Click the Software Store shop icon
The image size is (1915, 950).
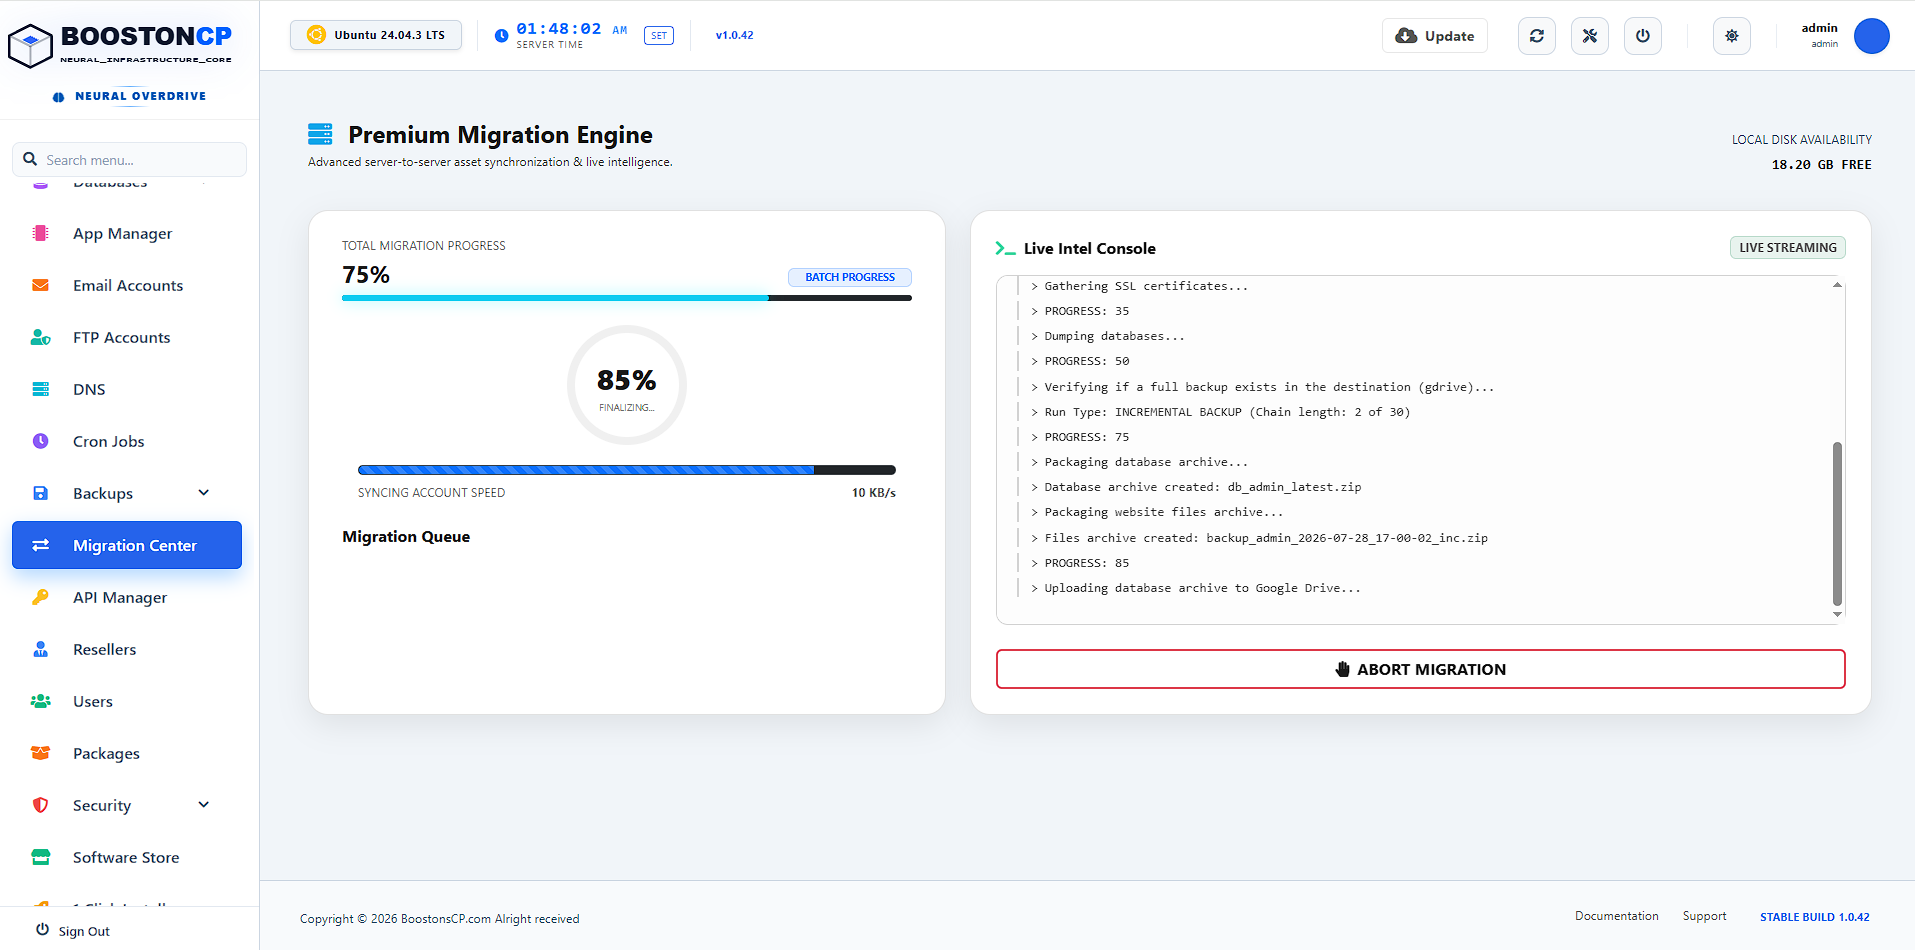pos(40,857)
